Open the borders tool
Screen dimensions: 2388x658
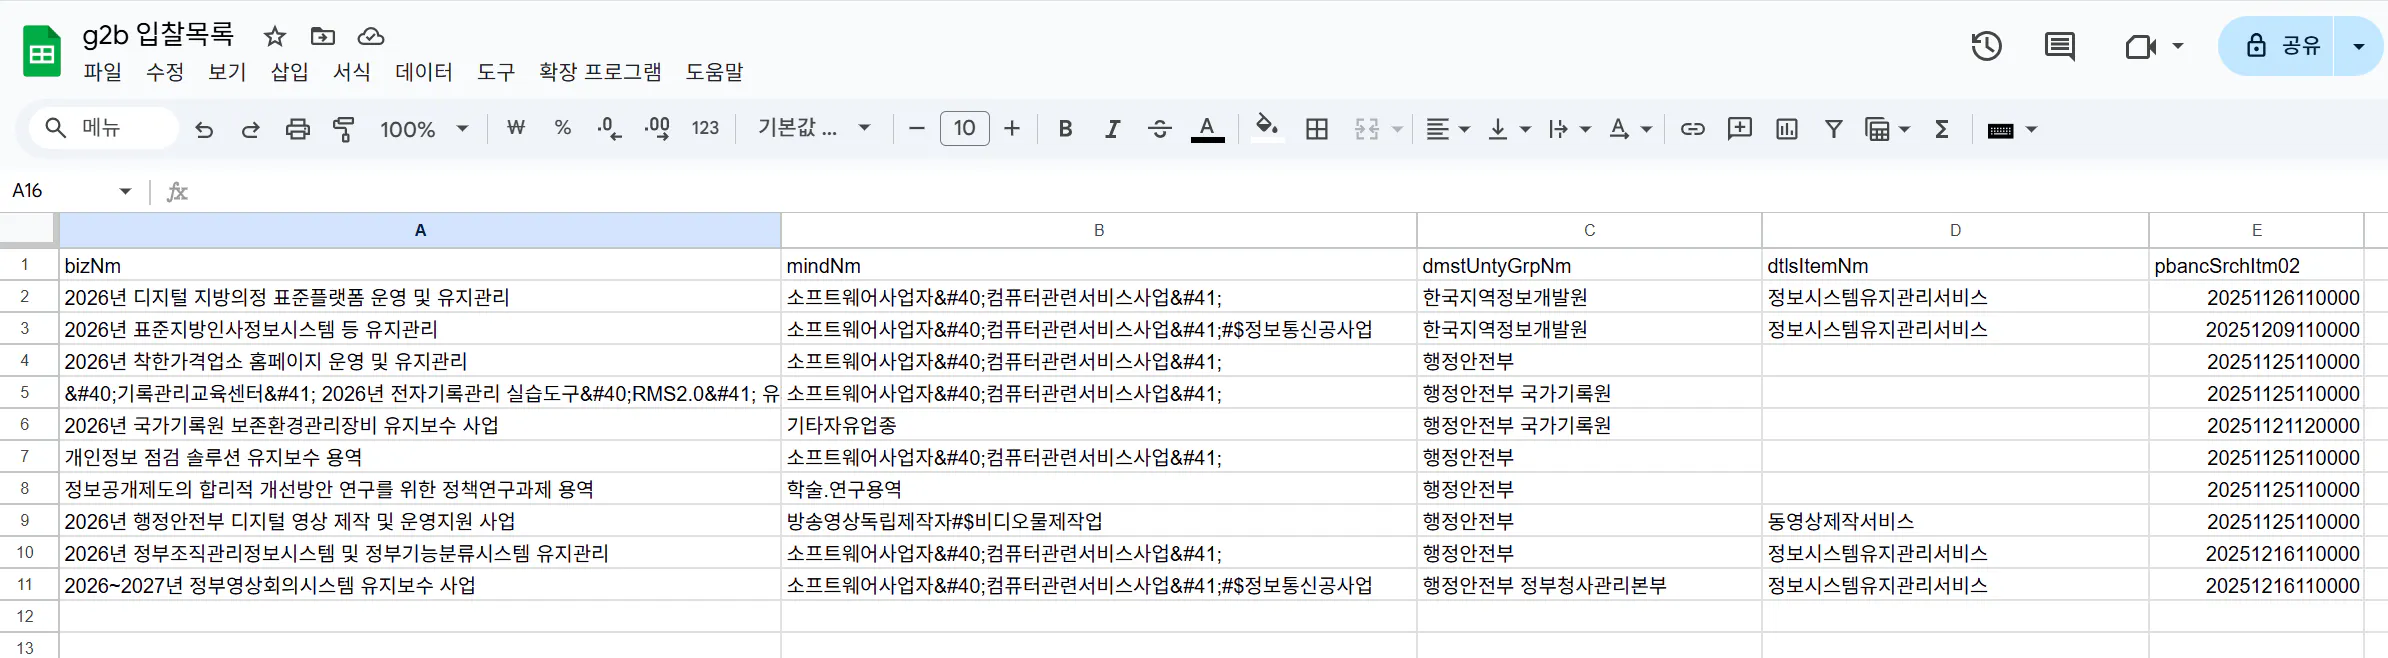1317,129
